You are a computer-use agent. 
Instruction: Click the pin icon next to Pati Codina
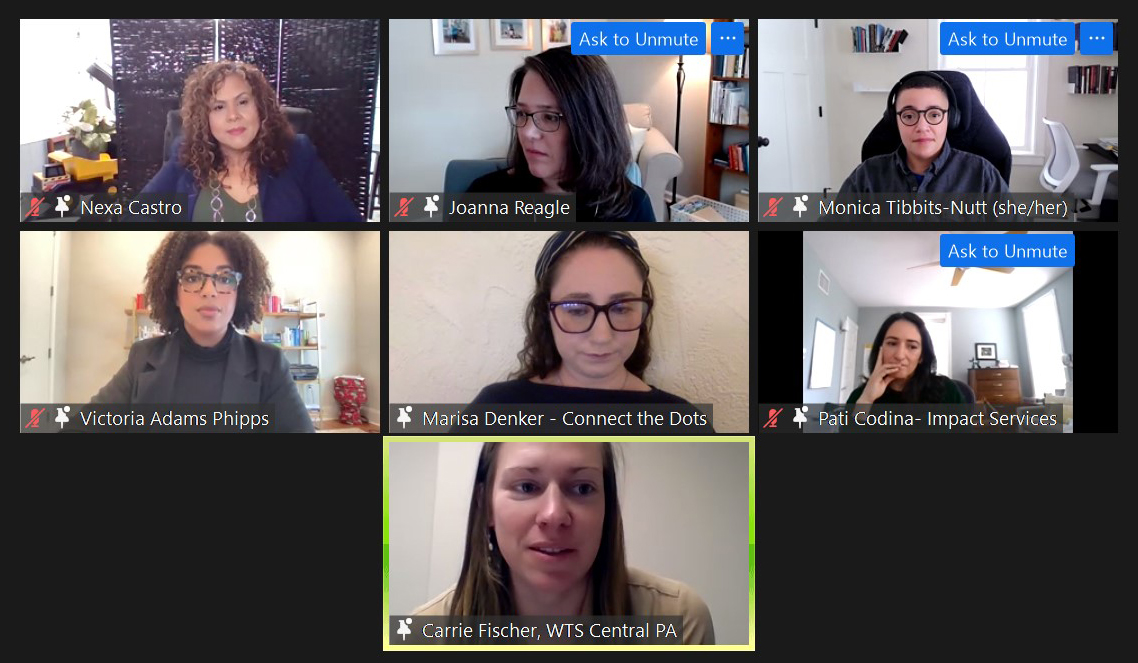801,417
